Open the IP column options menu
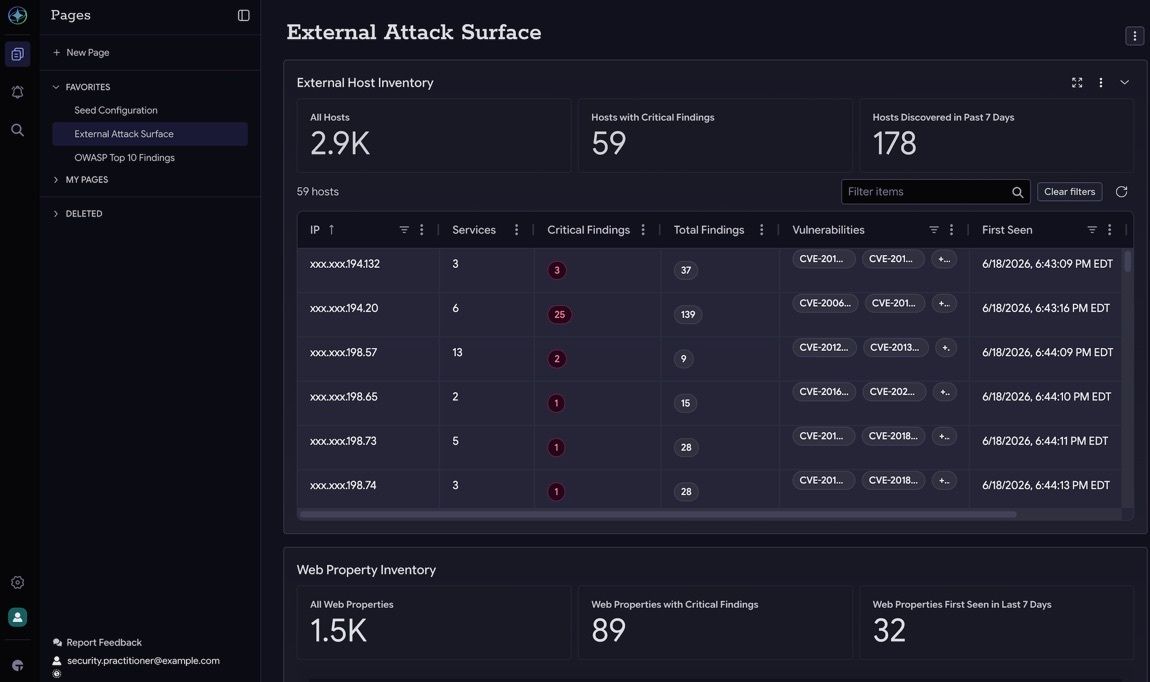Viewport: 1150px width, 682px height. click(422, 230)
